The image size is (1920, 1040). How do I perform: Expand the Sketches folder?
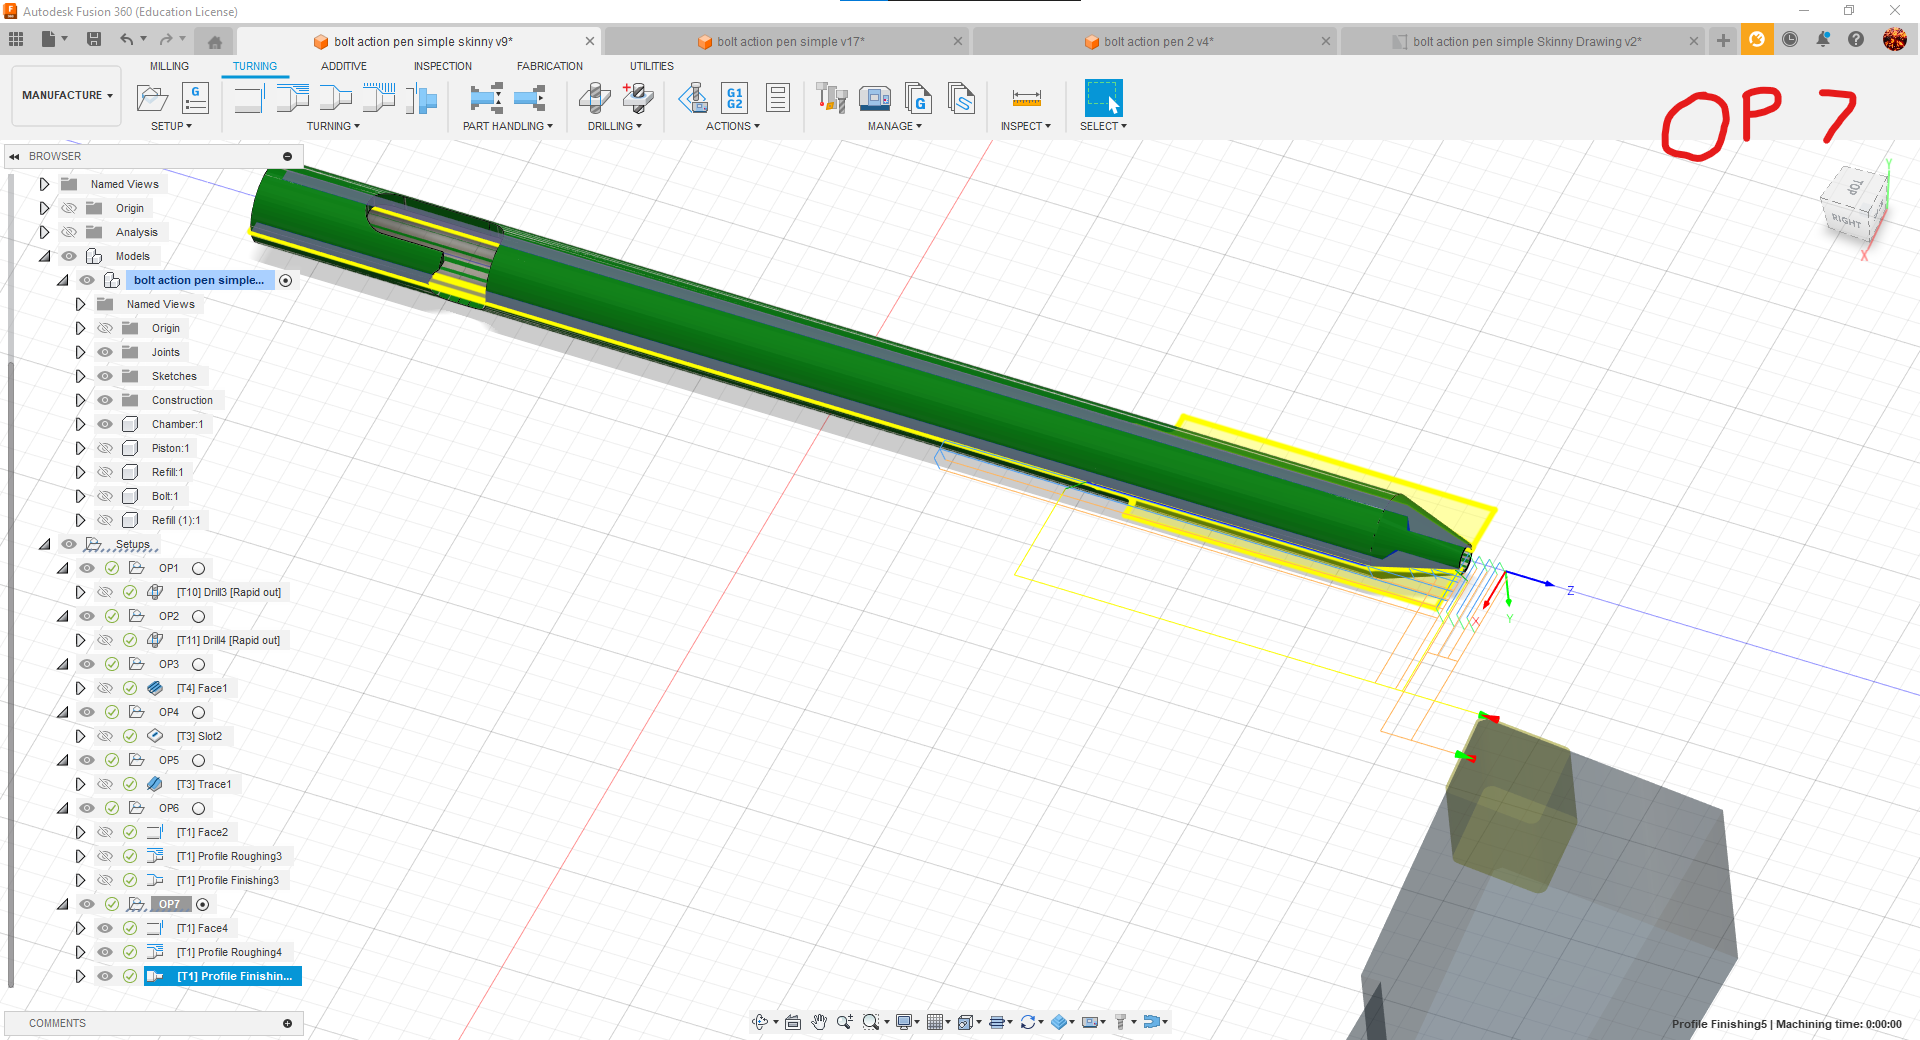(x=81, y=375)
